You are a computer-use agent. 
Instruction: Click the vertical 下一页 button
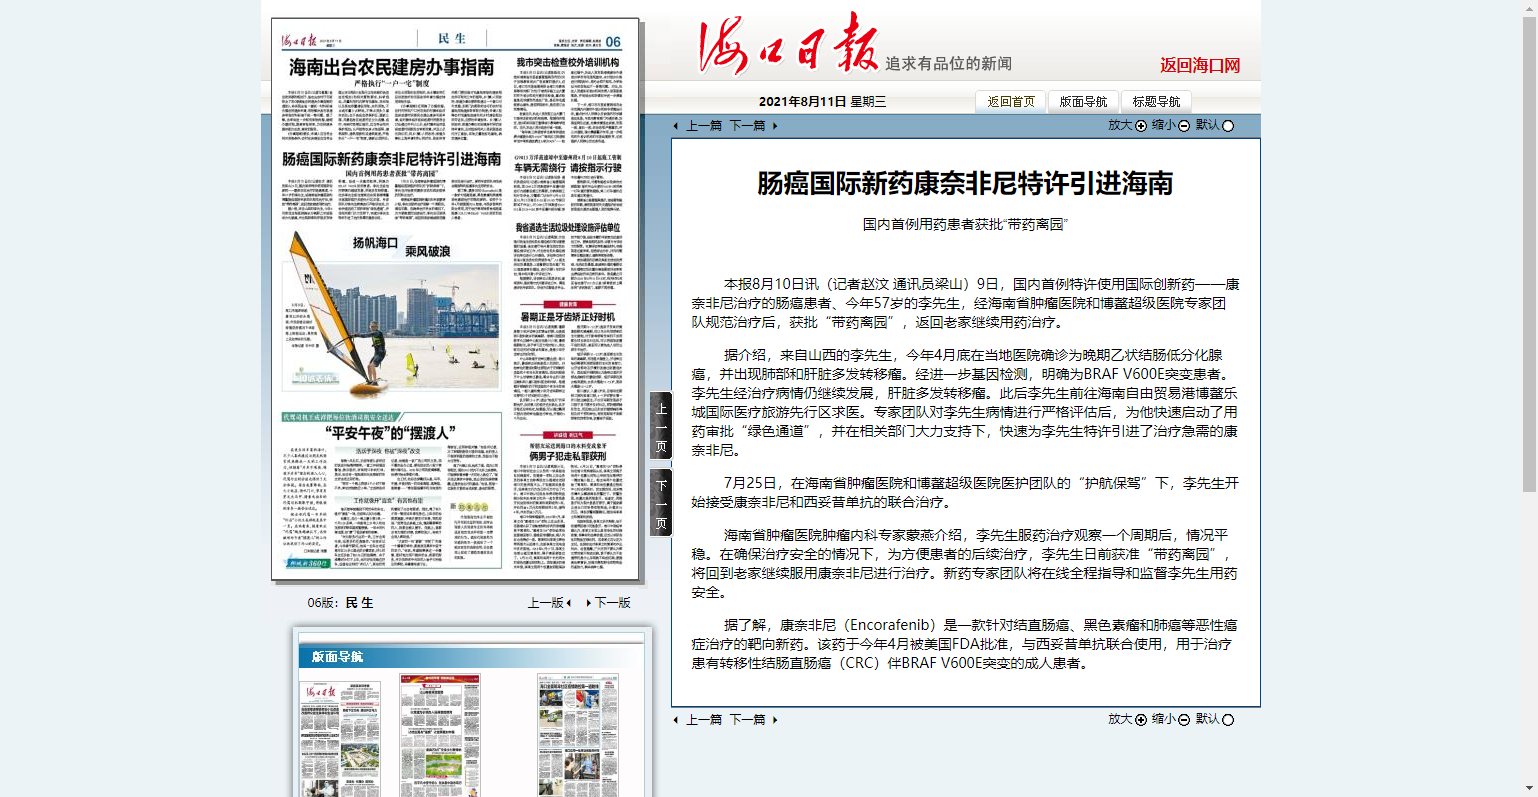(661, 502)
